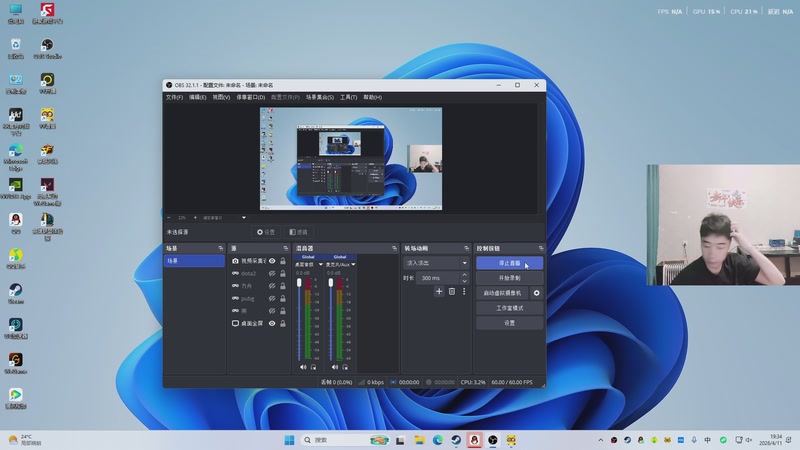Open the 文件(F) menu
The width and height of the screenshot is (800, 450).
click(174, 97)
